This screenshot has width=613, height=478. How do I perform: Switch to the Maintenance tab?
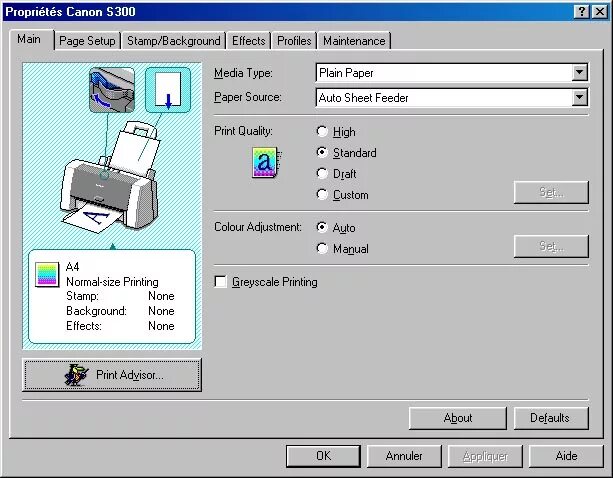click(x=354, y=41)
